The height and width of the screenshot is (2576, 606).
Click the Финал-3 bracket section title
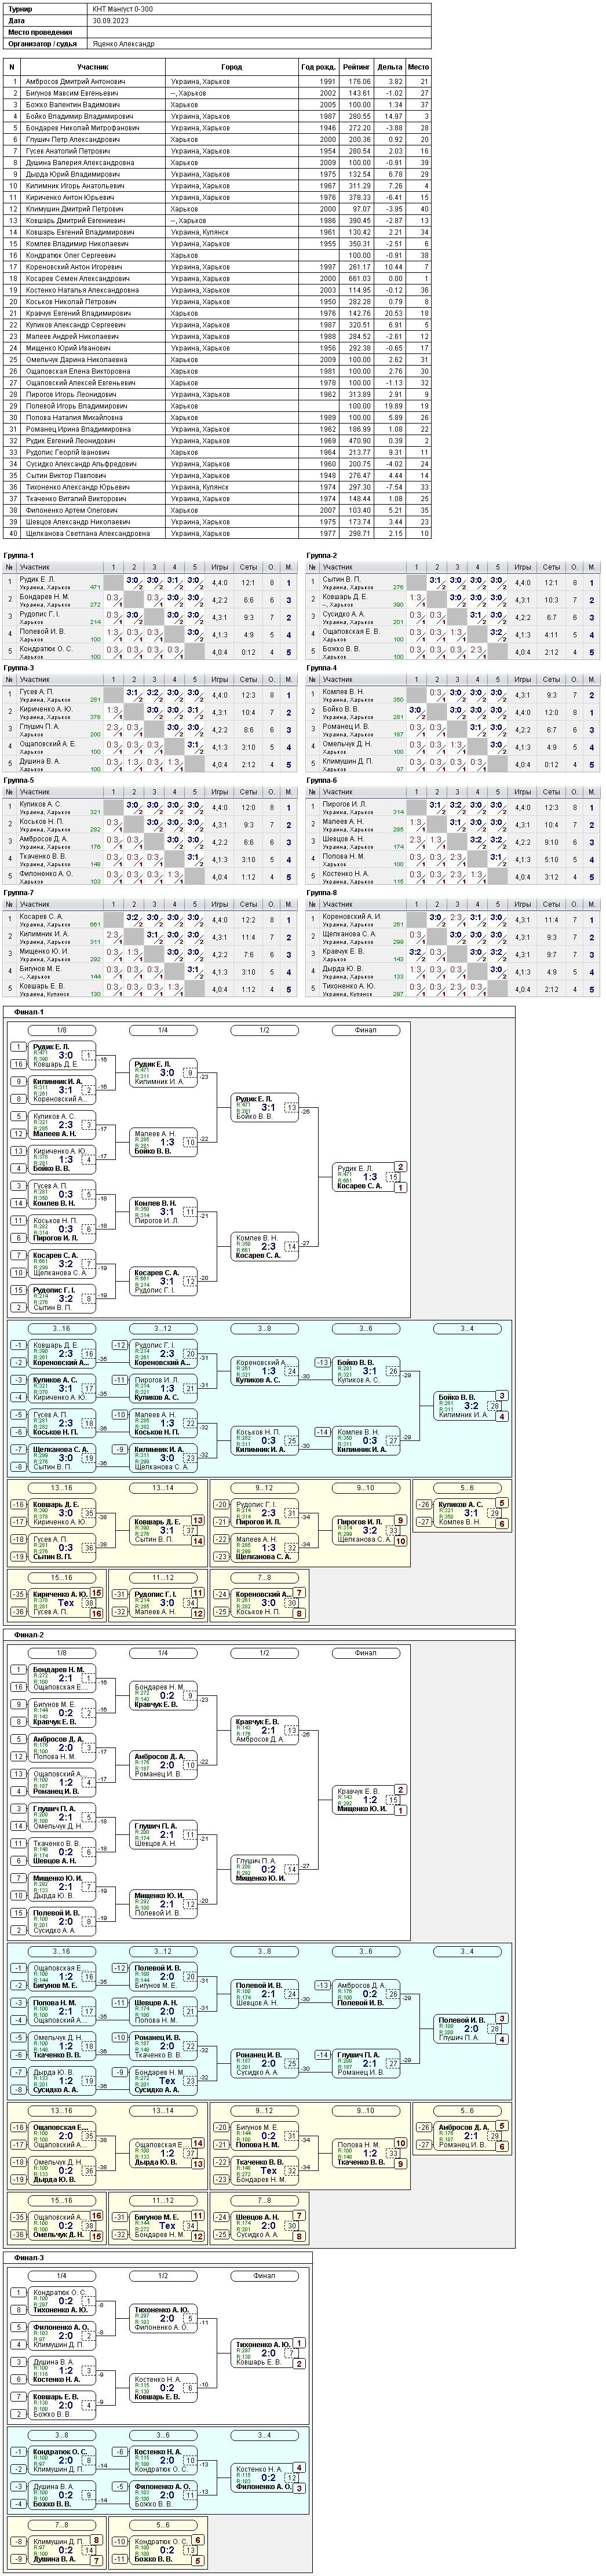[x=29, y=2257]
